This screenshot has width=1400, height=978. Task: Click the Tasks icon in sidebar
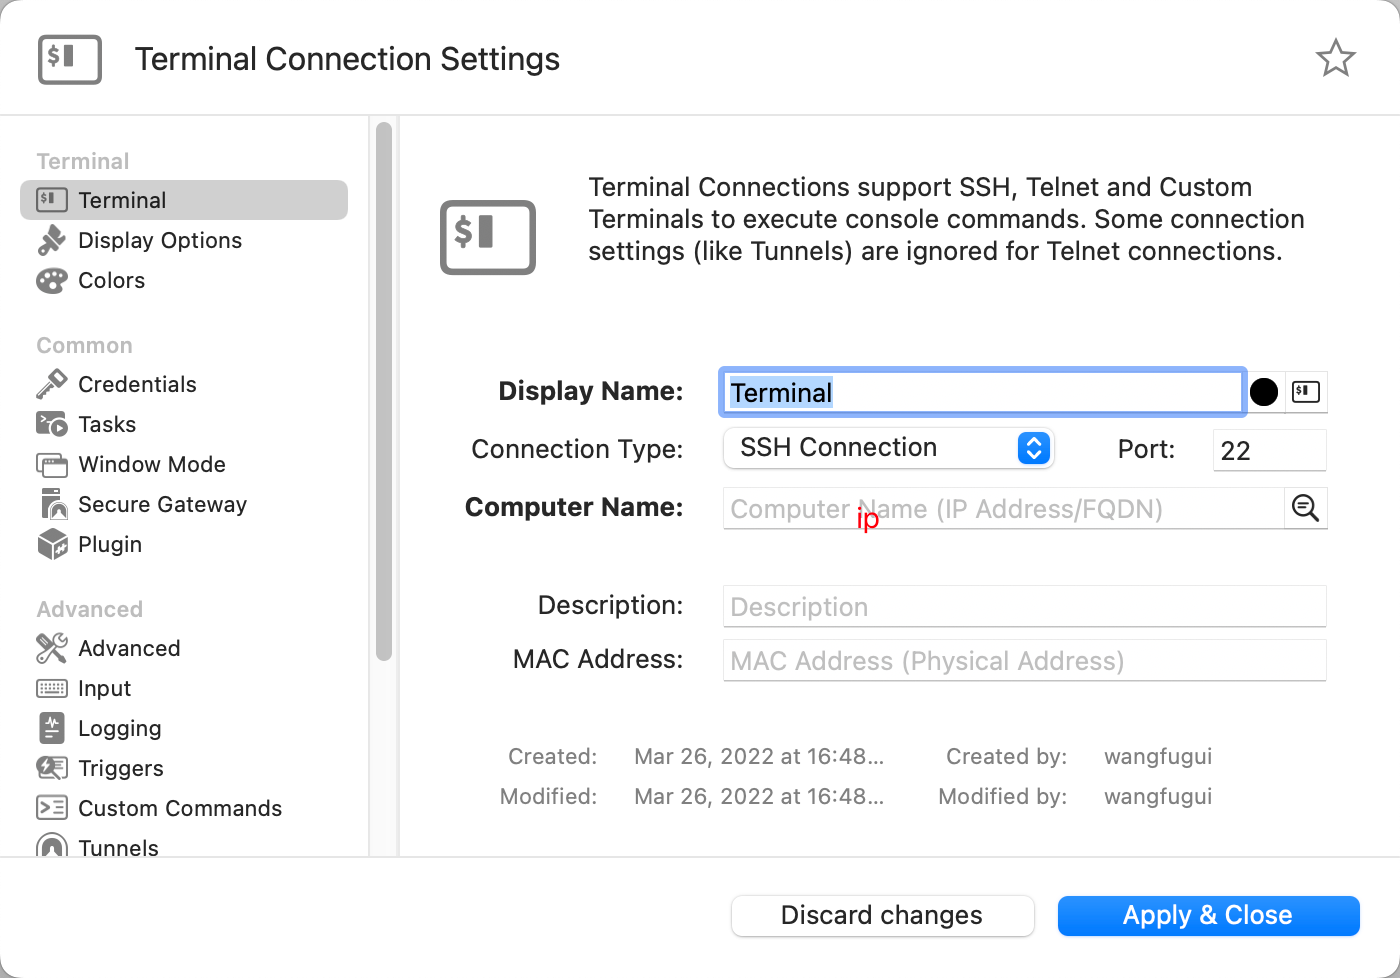click(x=52, y=424)
